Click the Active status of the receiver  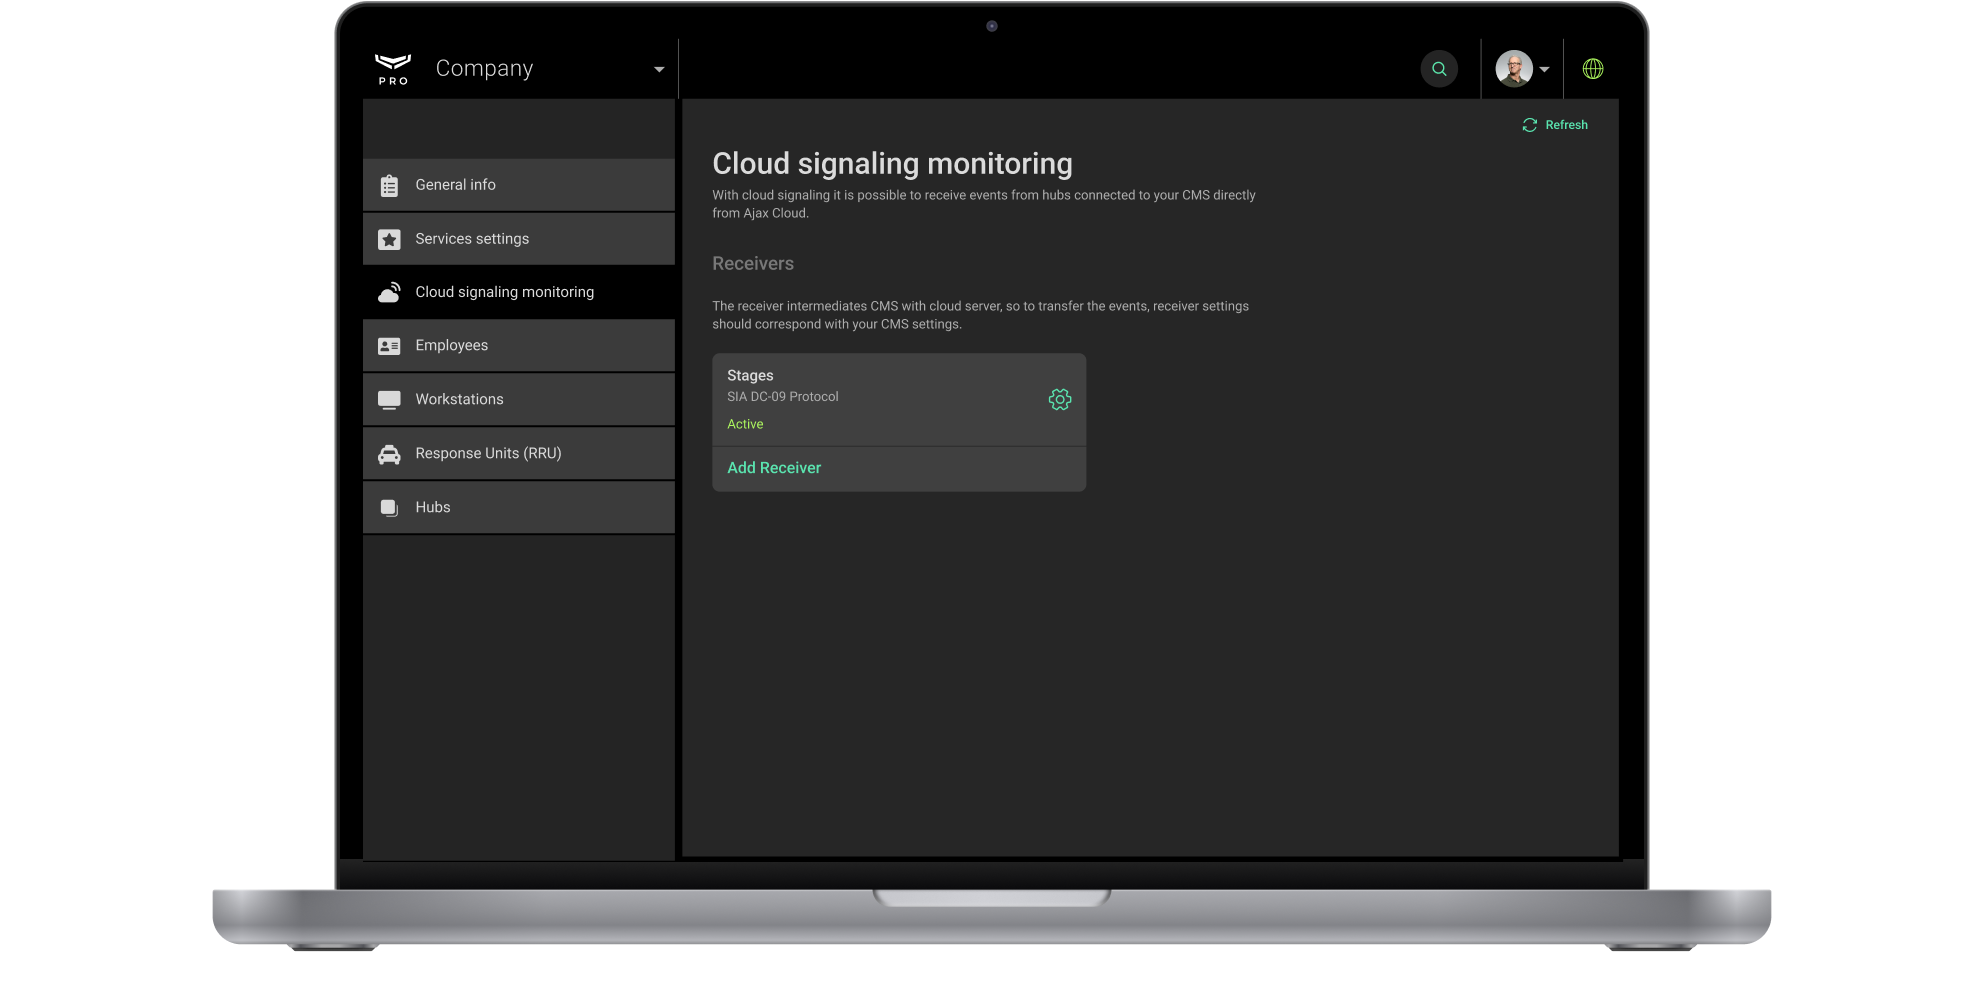[745, 425]
